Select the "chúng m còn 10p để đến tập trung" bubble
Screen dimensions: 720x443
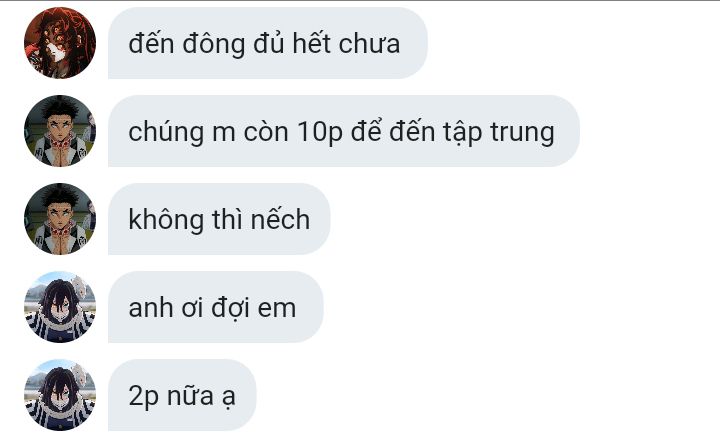click(343, 131)
